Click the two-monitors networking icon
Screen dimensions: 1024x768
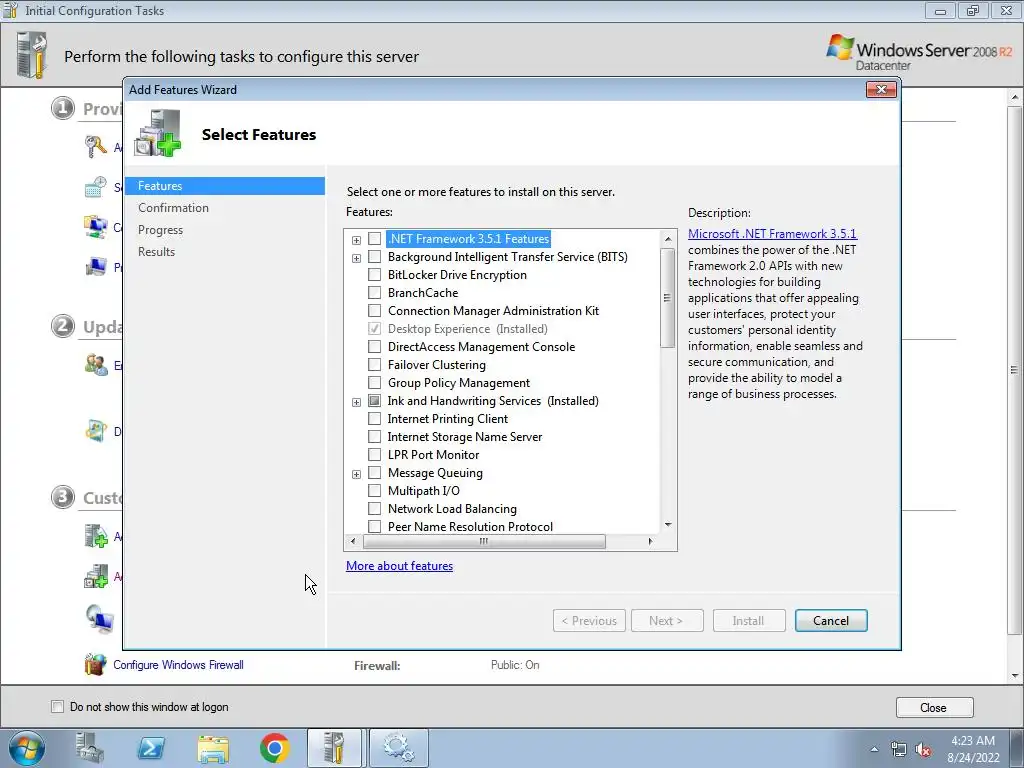pos(96,227)
